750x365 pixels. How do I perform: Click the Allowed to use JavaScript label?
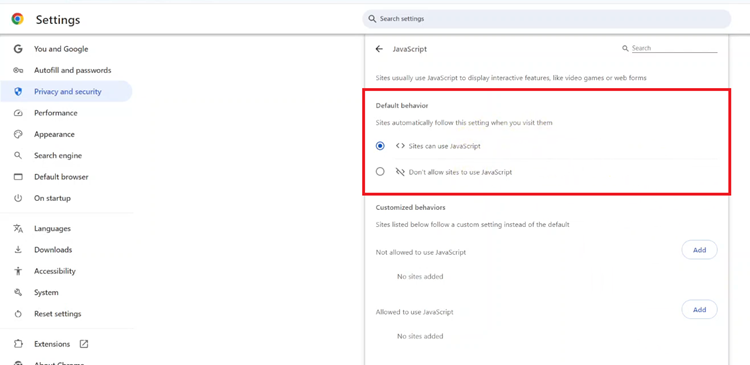415,312
